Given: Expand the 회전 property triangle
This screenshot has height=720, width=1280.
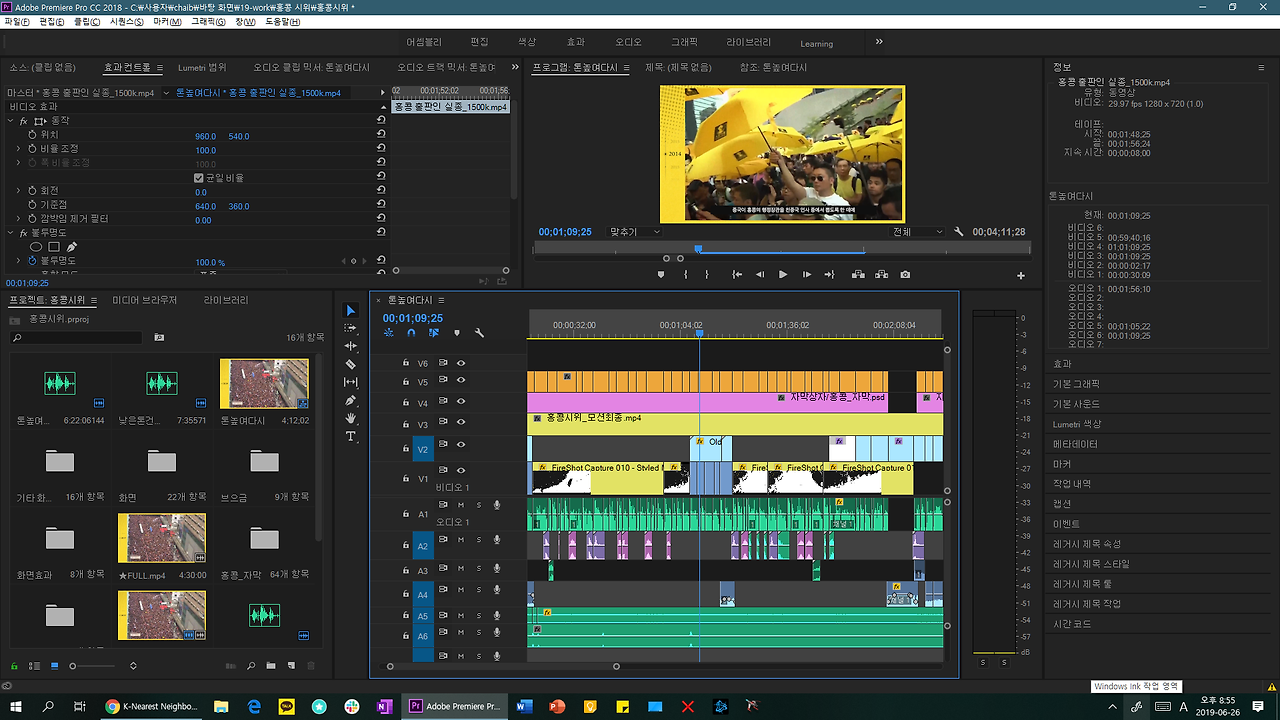Looking at the screenshot, I should click(x=18, y=191).
